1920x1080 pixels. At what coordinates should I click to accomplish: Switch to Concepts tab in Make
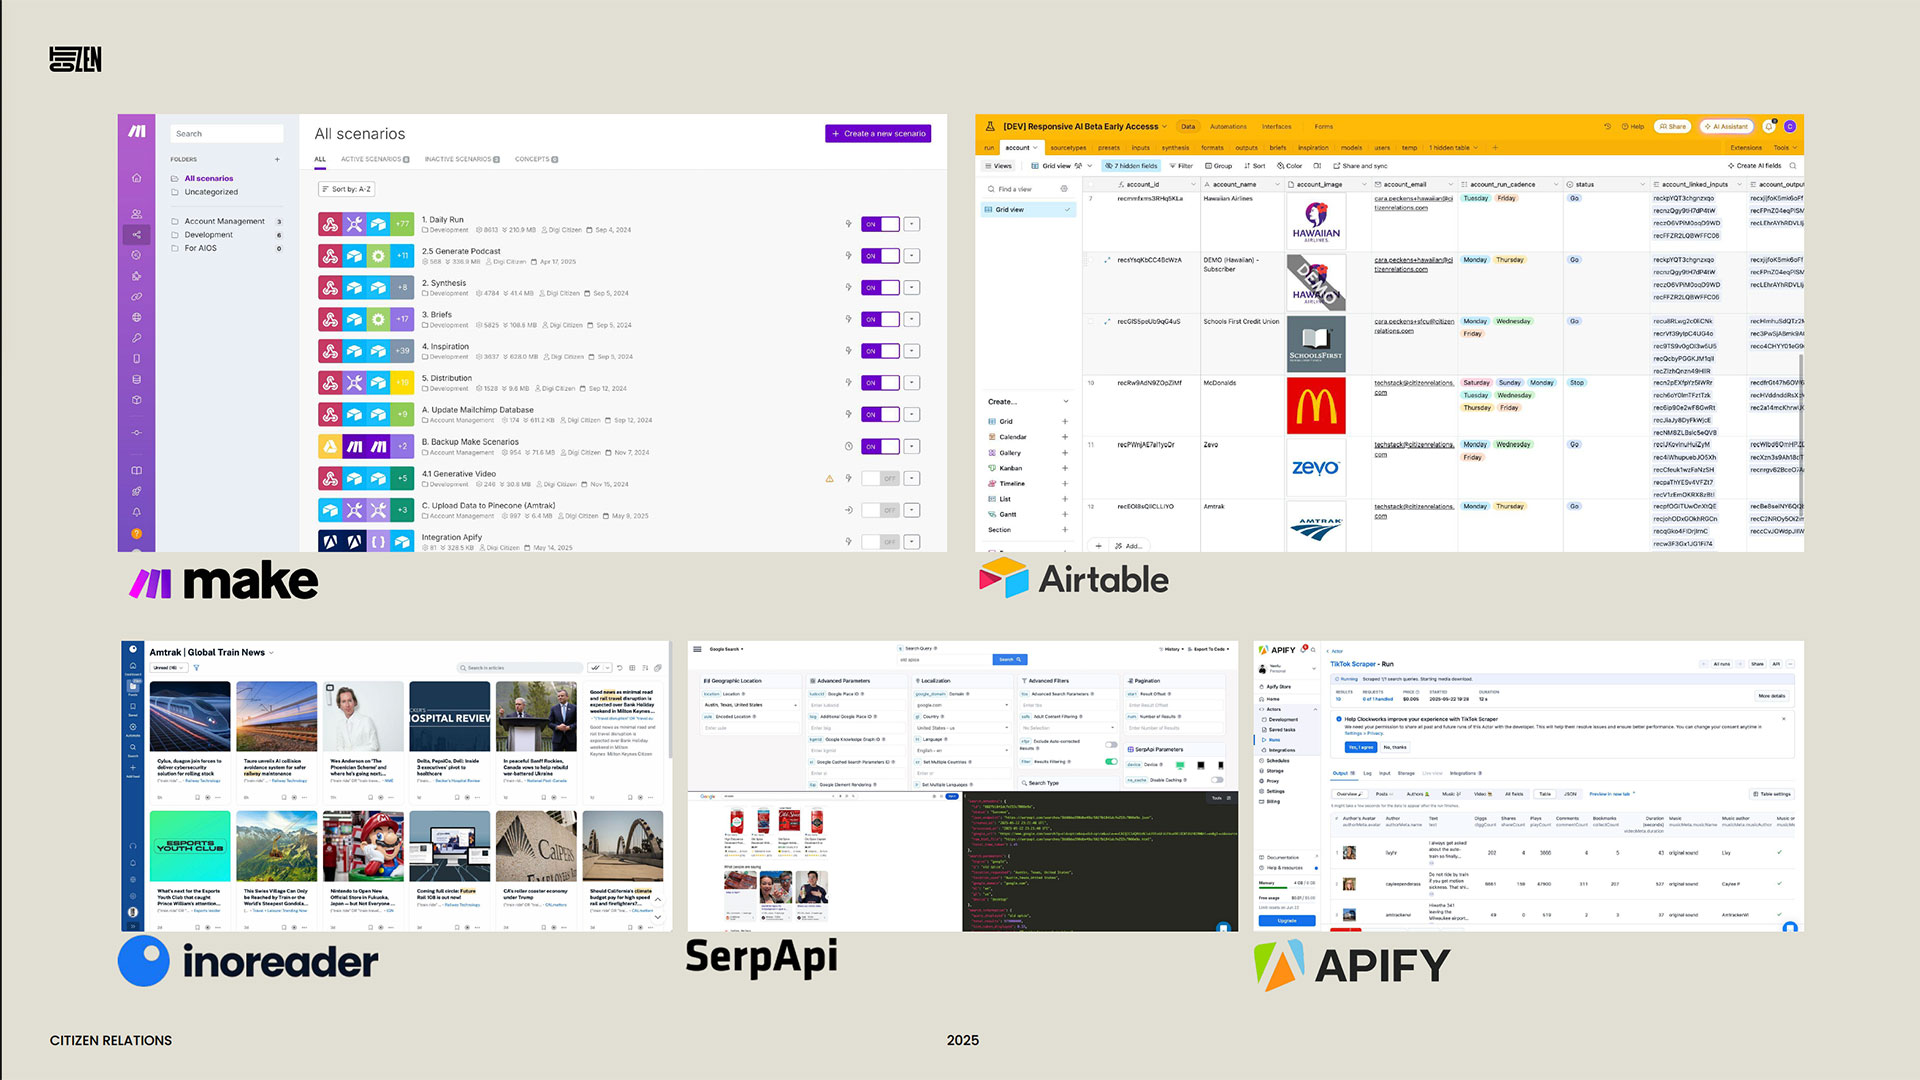(x=536, y=160)
